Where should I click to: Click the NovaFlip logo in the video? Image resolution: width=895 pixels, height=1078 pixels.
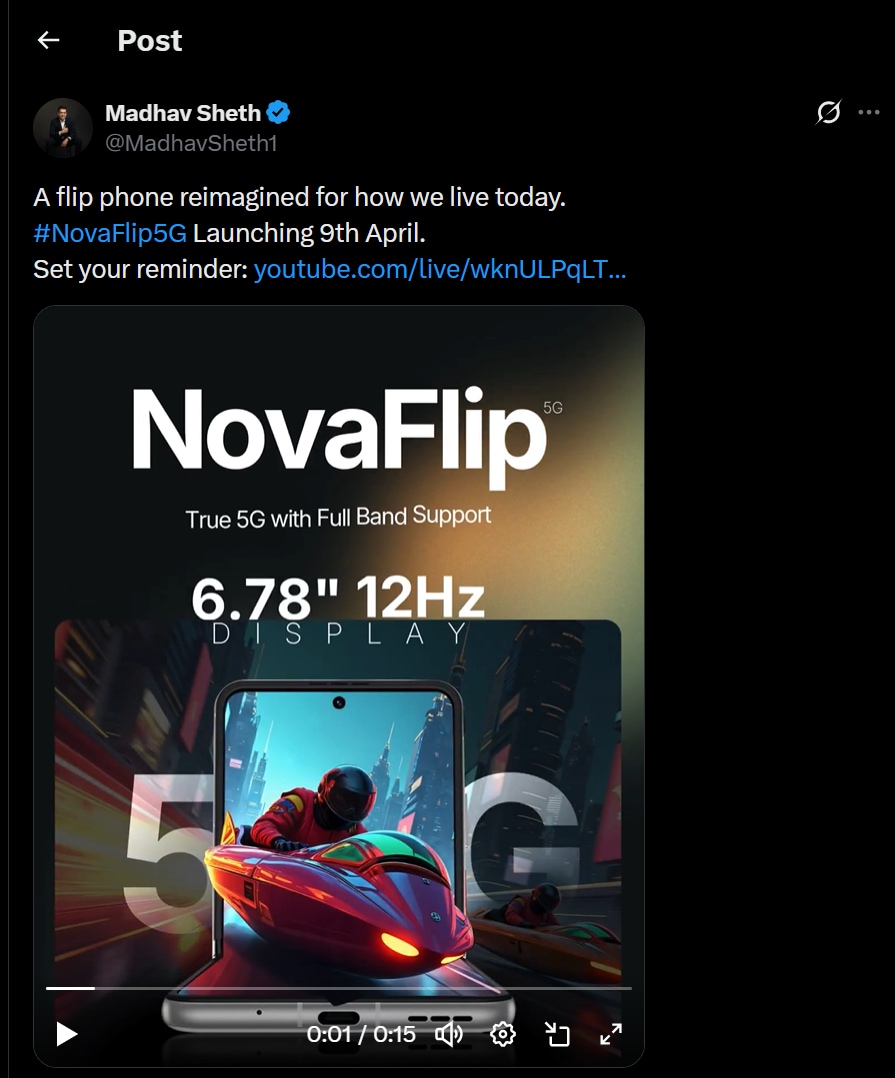click(340, 429)
